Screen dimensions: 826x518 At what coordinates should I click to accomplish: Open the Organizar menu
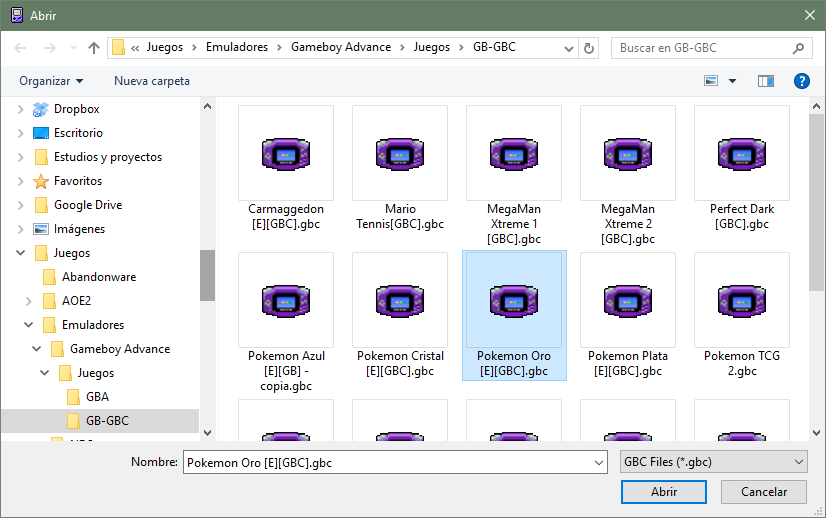tap(51, 81)
